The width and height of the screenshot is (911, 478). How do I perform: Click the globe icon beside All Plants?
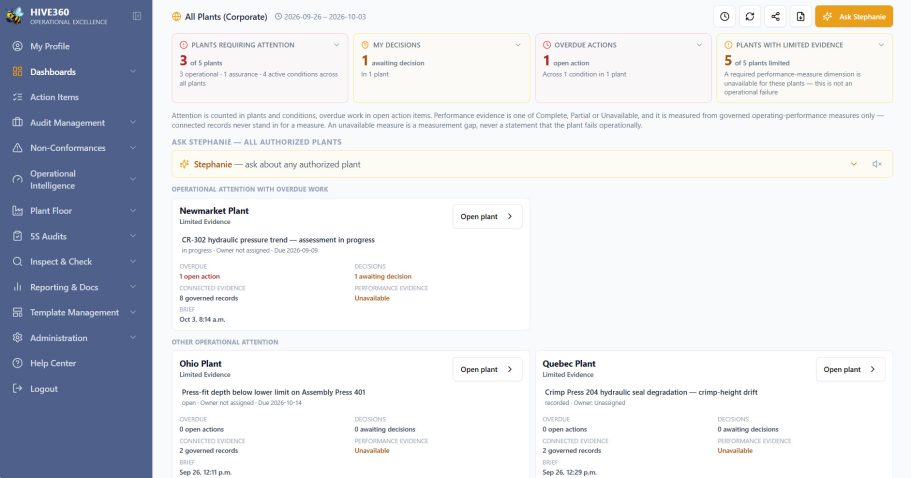coord(177,17)
